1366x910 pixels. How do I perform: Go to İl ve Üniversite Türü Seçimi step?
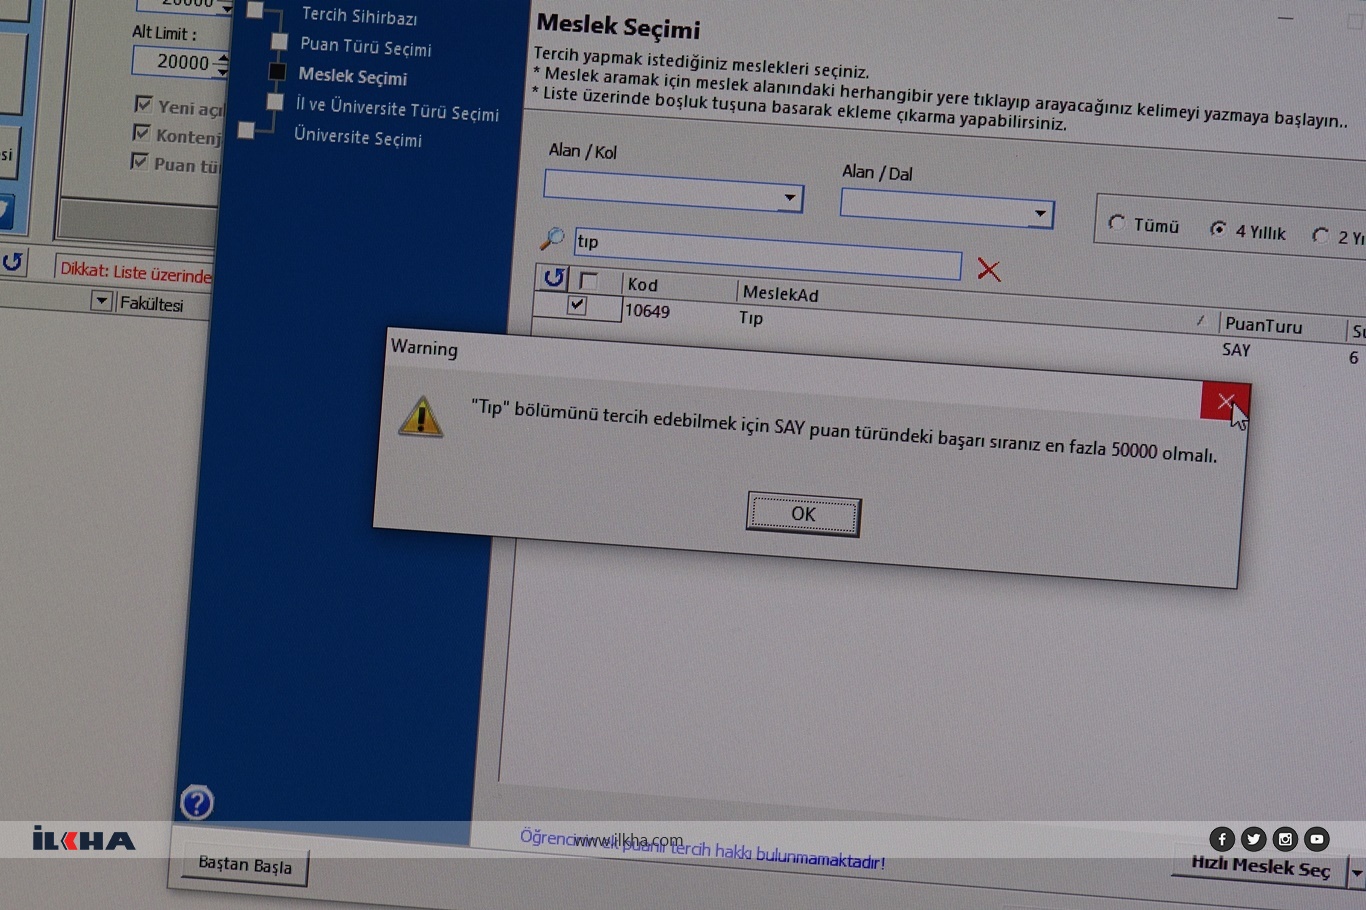click(397, 108)
